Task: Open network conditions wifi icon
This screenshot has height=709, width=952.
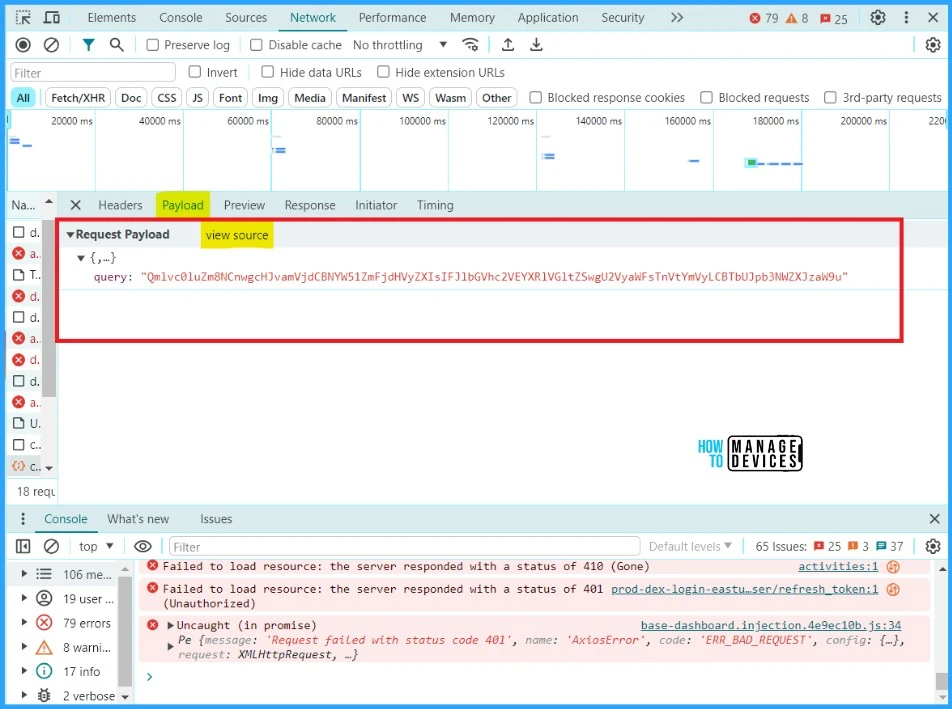Action: 470,44
